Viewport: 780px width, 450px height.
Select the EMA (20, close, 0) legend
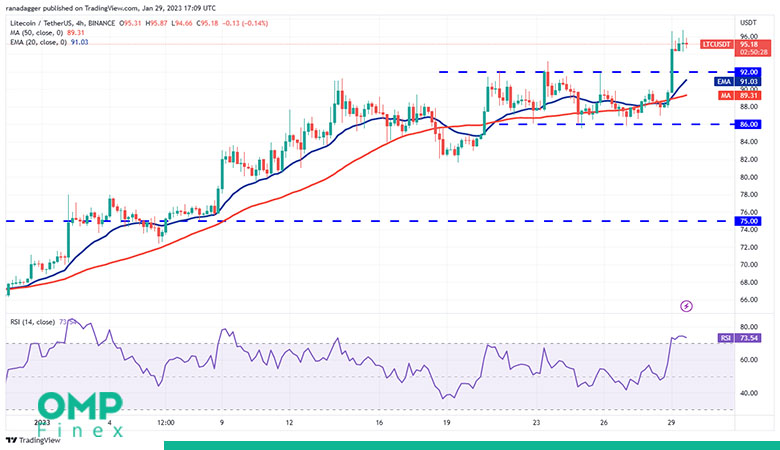(38, 42)
